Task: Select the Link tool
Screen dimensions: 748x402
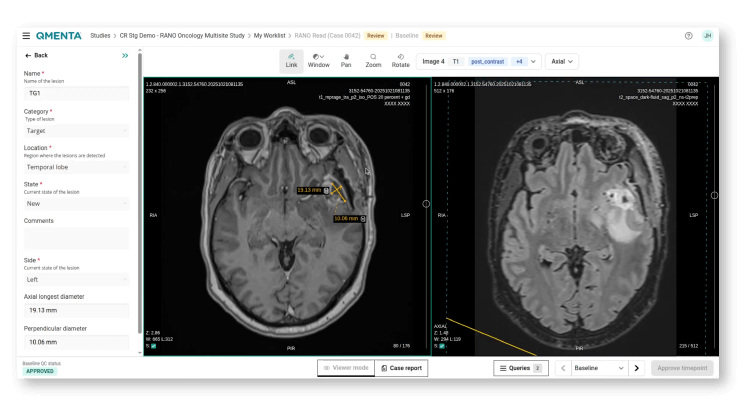Action: [x=291, y=60]
